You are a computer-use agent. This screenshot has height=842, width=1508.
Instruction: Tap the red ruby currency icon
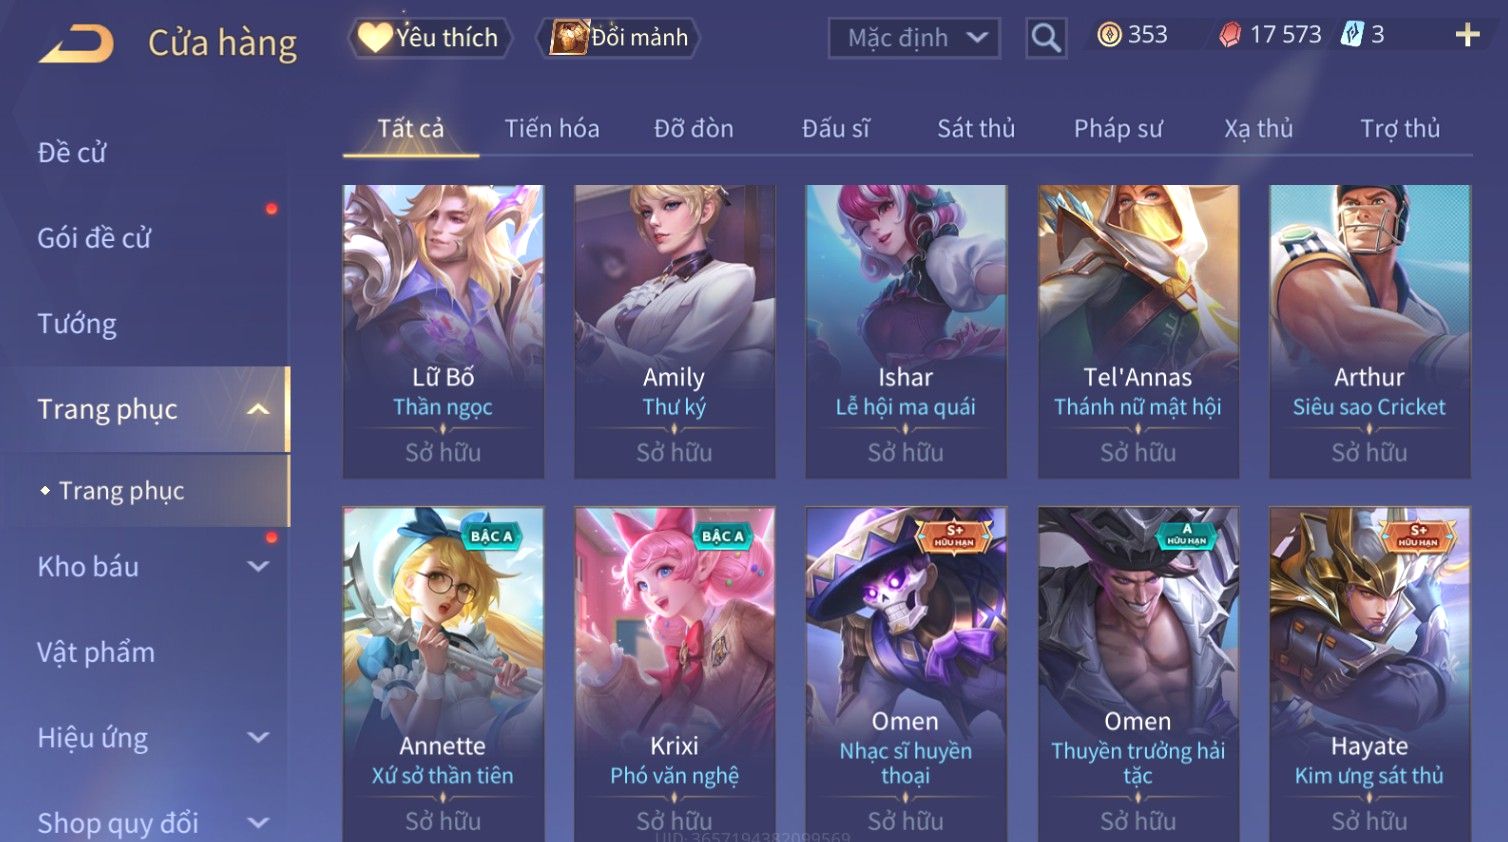[1230, 35]
